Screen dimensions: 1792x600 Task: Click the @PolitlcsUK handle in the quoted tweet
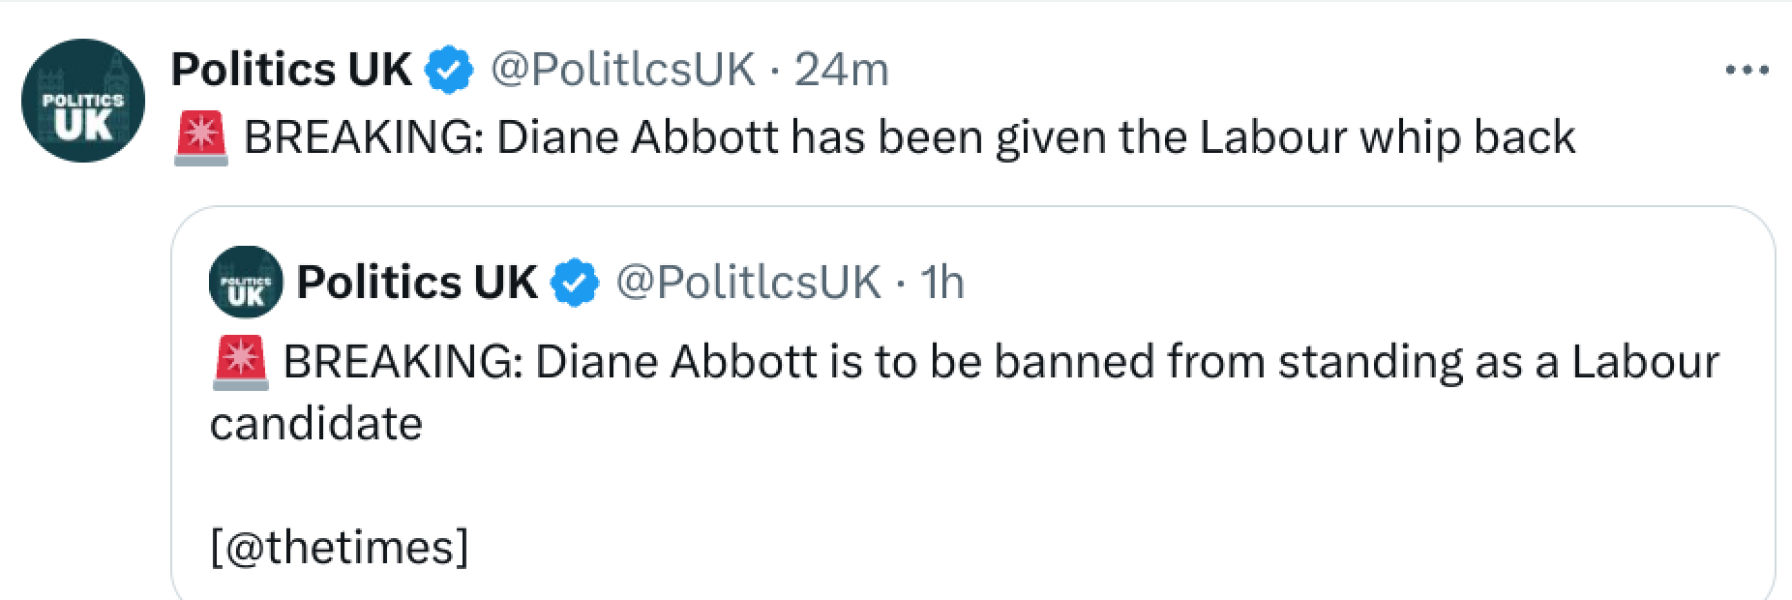[748, 283]
